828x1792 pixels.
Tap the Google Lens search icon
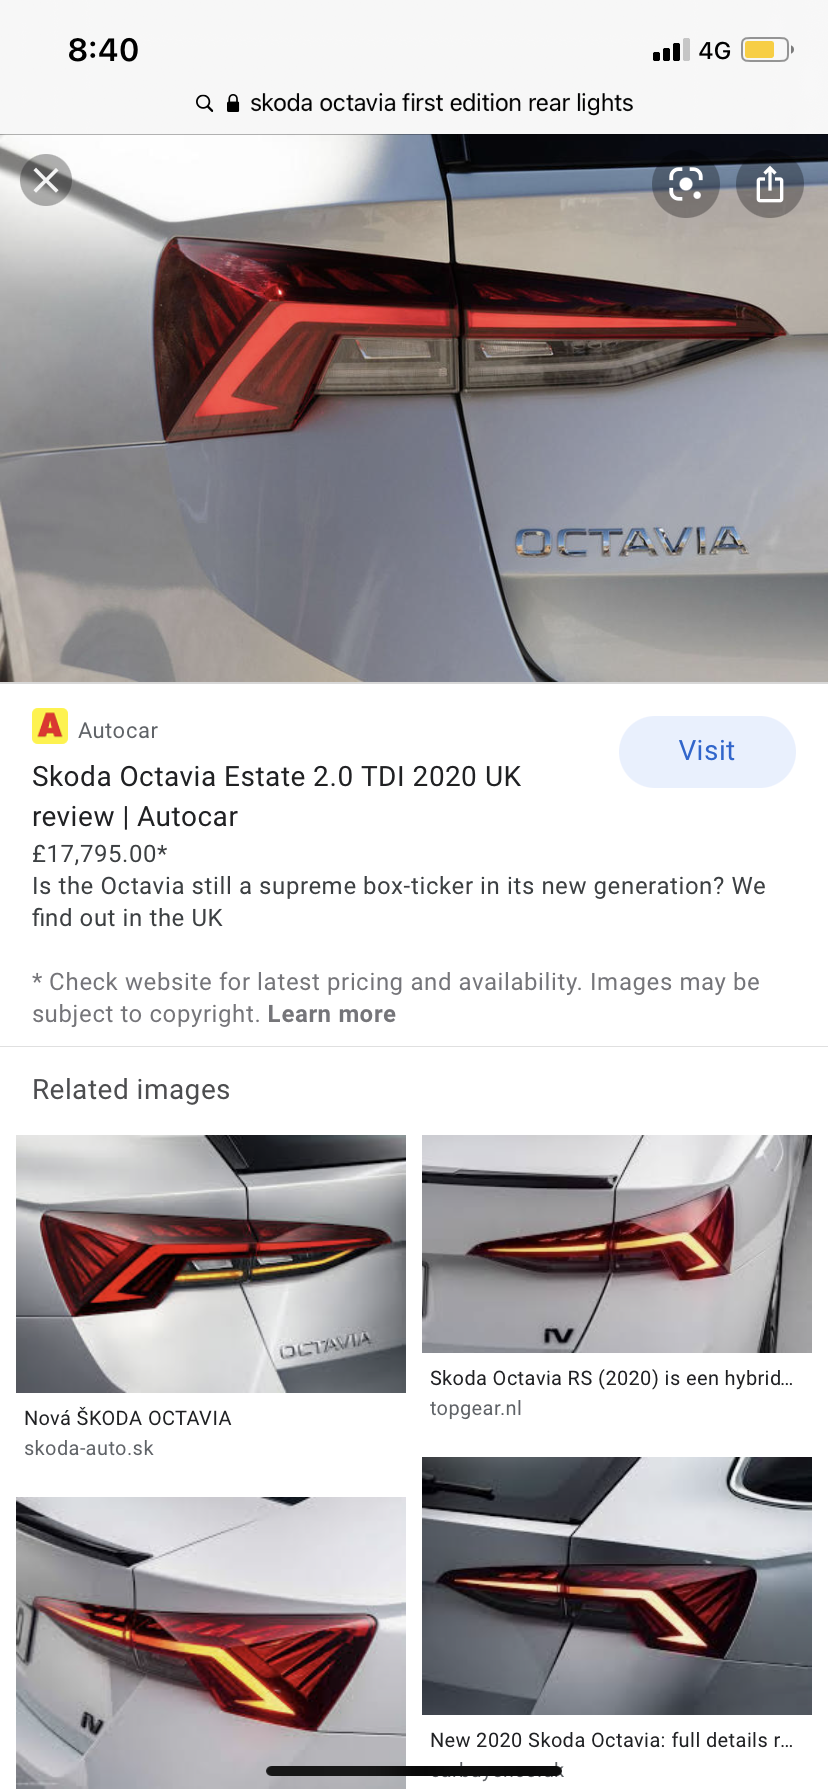686,184
